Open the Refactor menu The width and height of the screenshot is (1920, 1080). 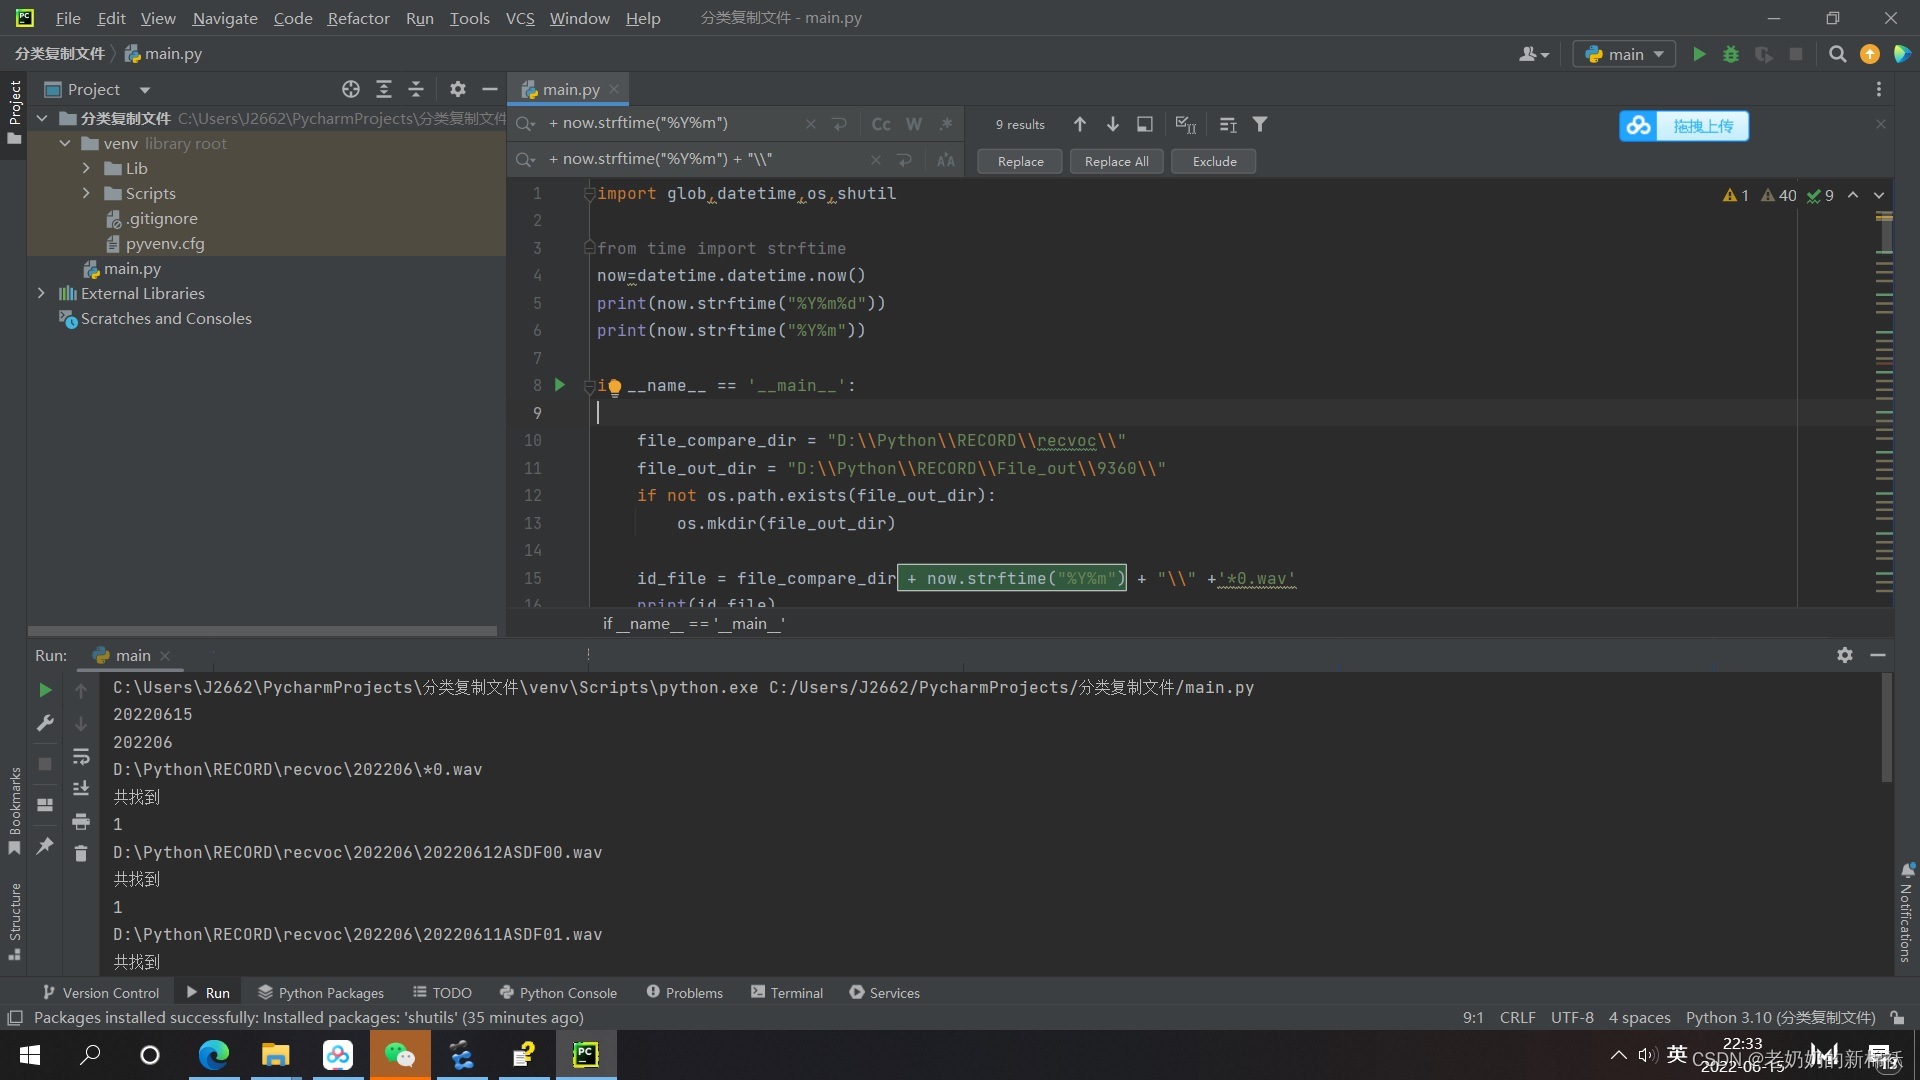(358, 18)
